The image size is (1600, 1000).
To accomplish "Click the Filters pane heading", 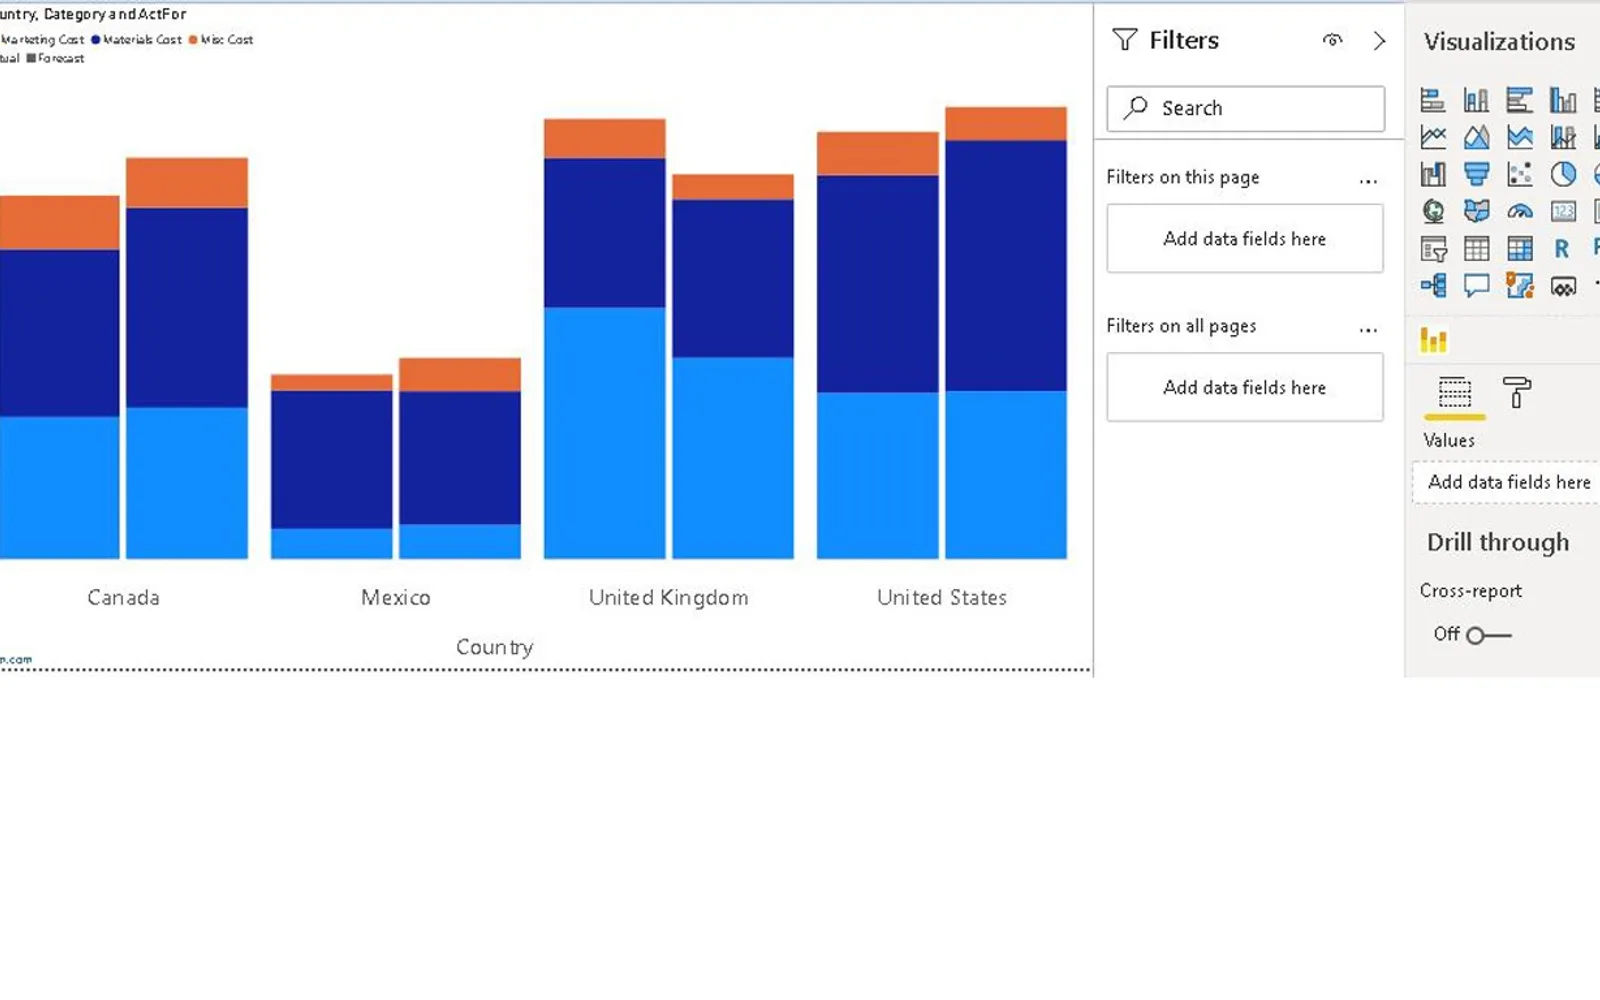I will tap(1184, 40).
